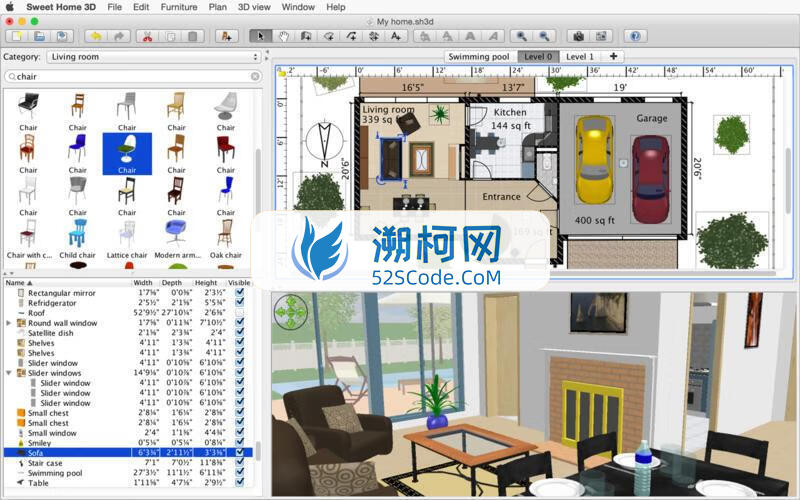Click the Add furniture to home icon
The image size is (800, 500).
coord(226,36)
